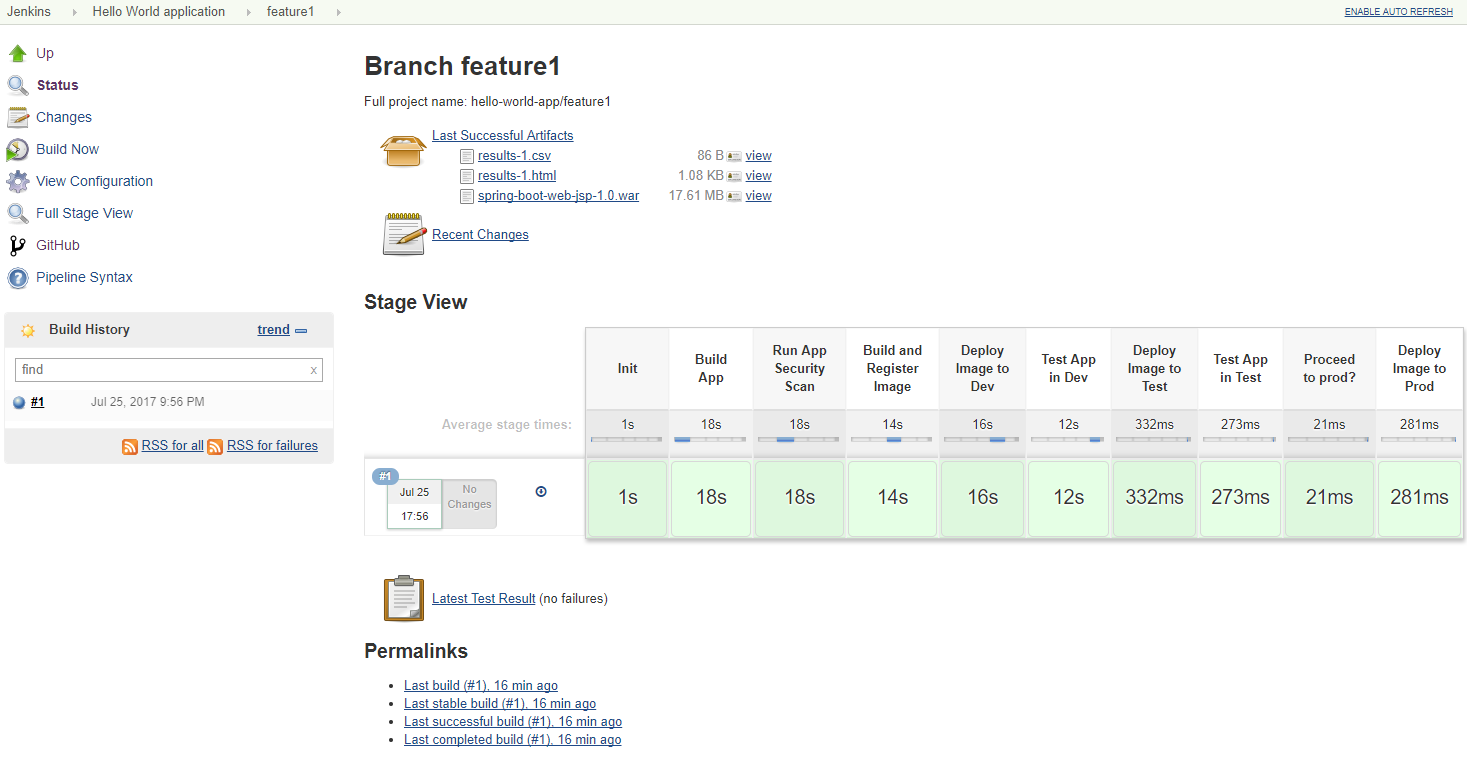This screenshot has height=757, width=1467.
Task: Click the View Configuration gear icon
Action: point(18,181)
